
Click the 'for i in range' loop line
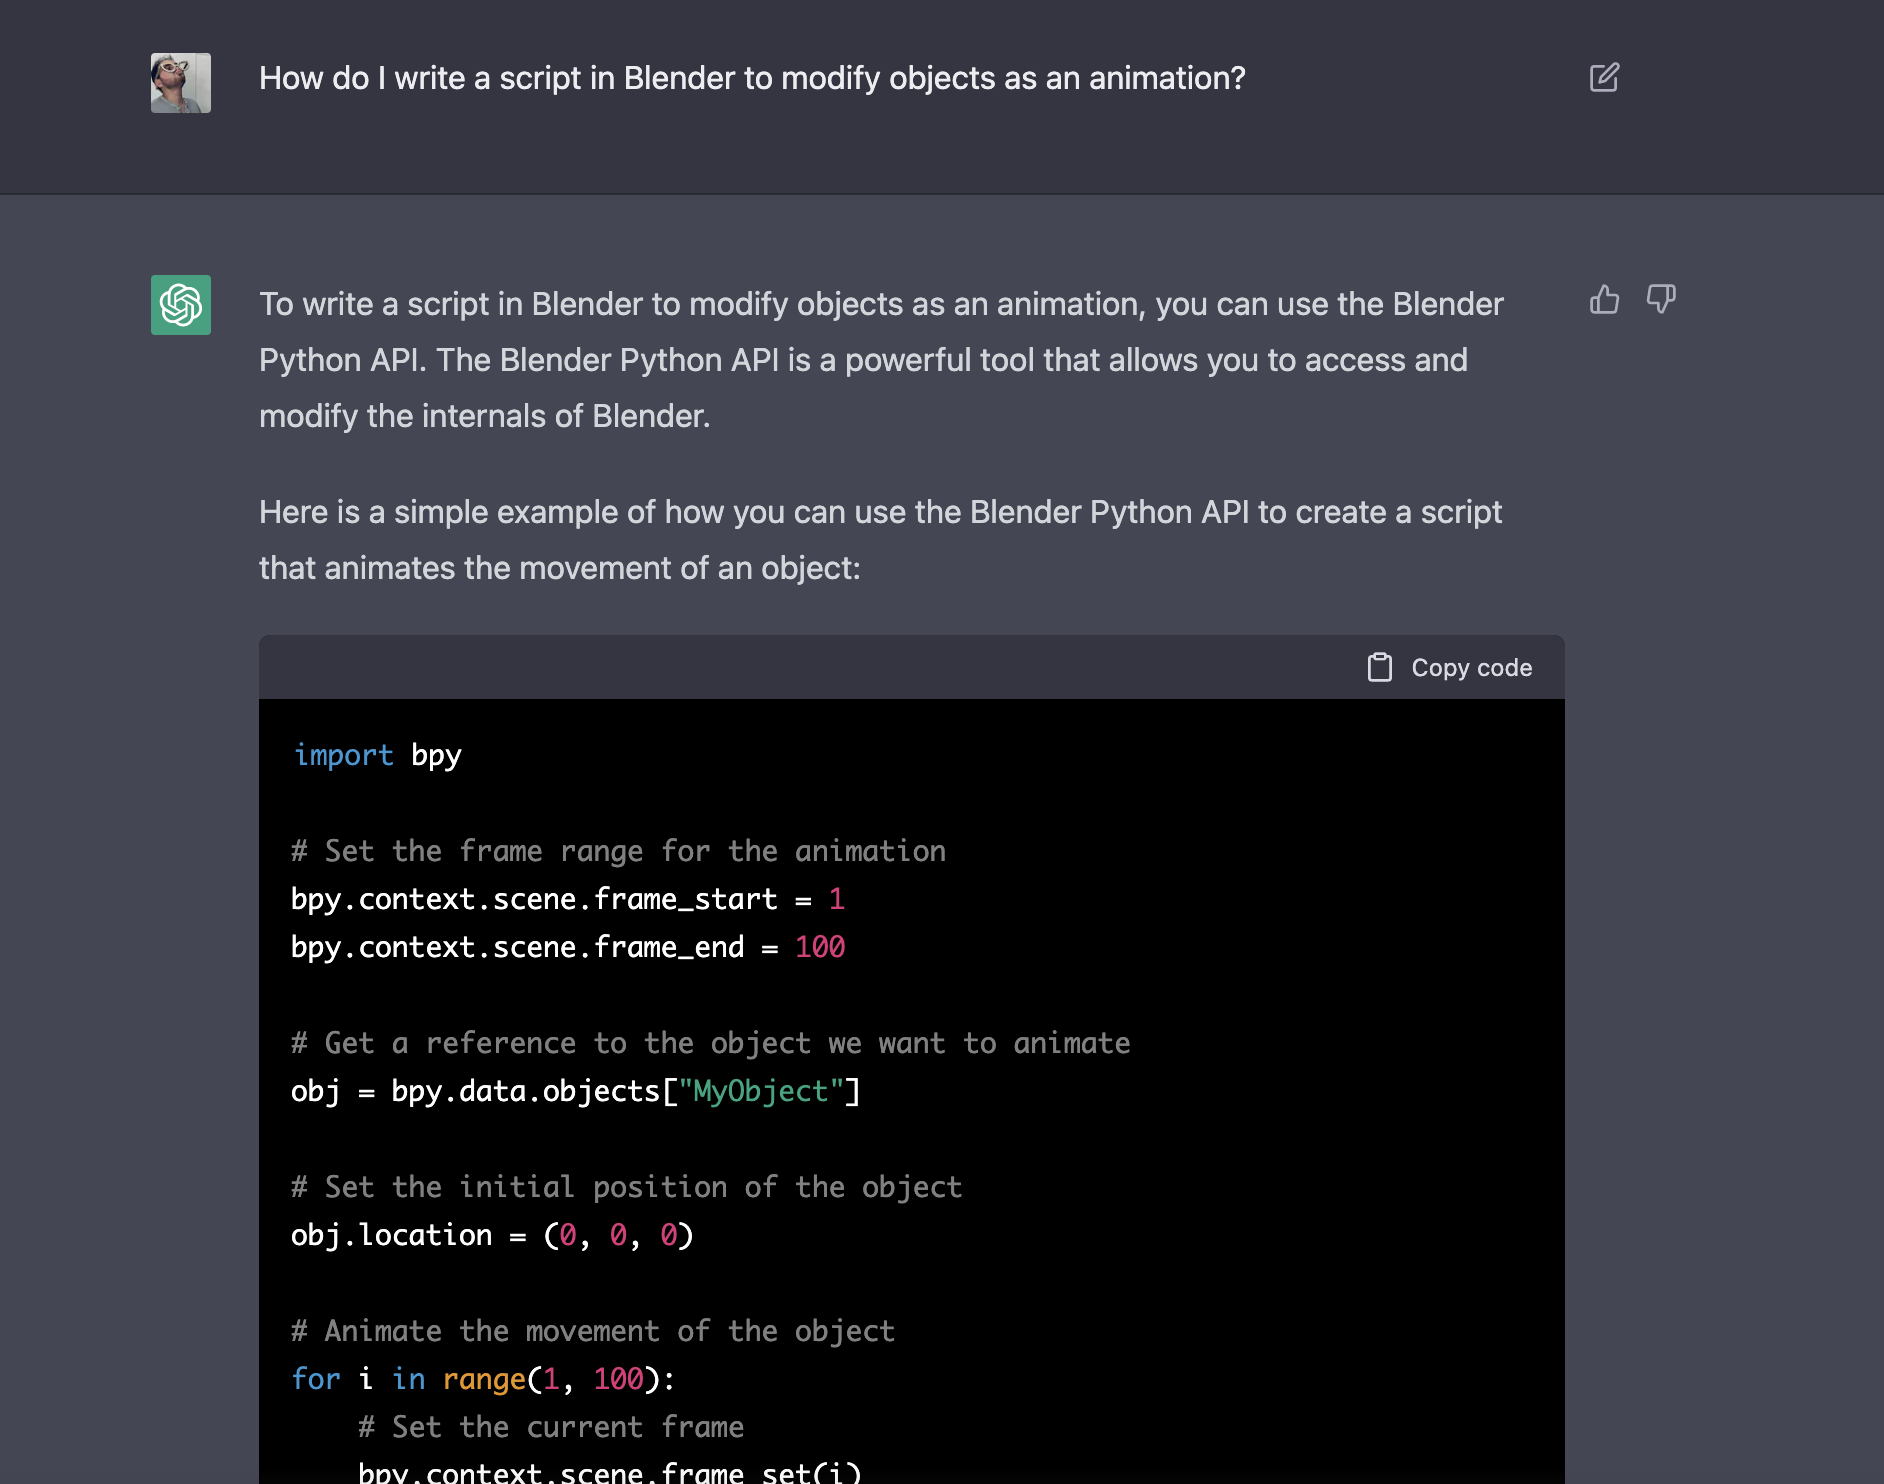483,1379
